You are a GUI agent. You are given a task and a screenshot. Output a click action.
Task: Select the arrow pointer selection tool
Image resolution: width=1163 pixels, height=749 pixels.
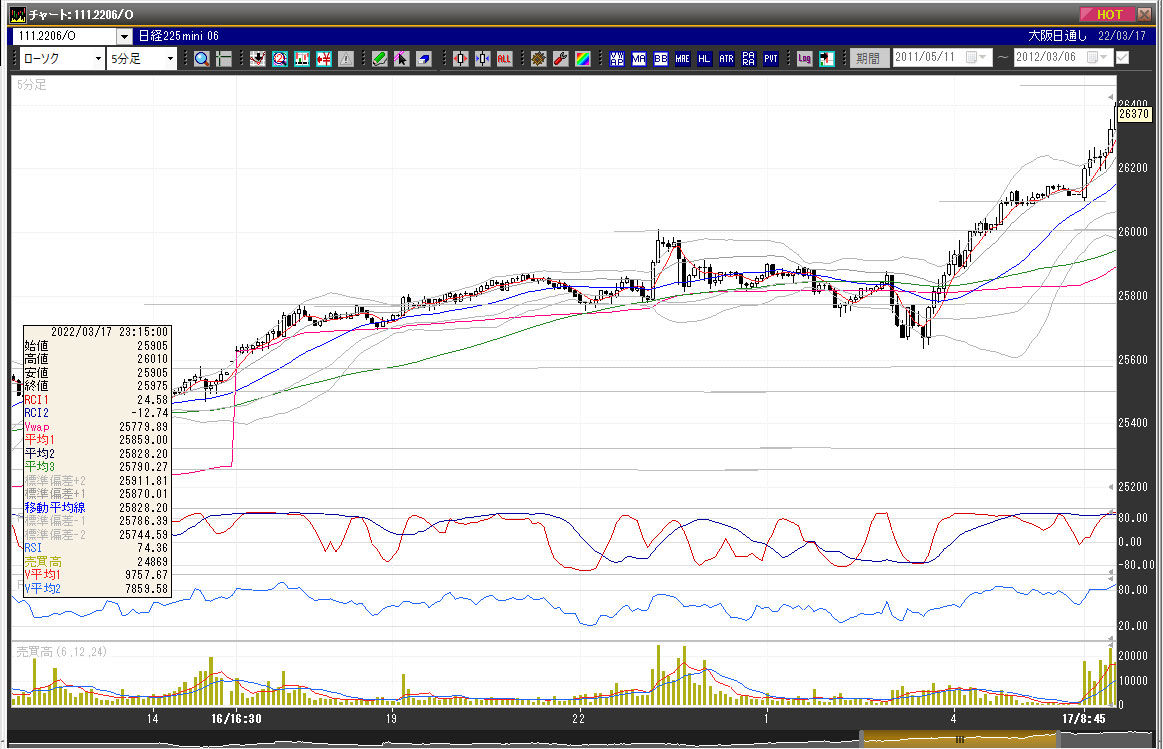401,59
